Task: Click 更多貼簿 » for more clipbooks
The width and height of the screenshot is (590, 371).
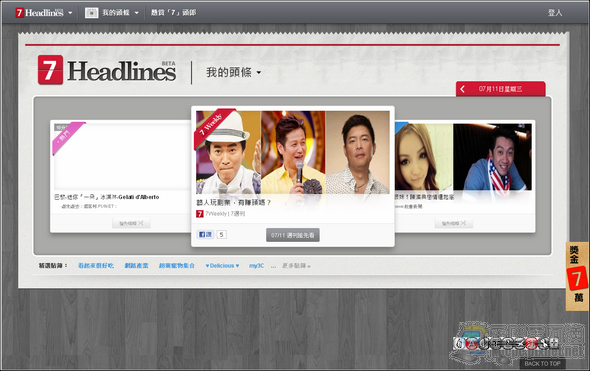Action: click(x=296, y=266)
